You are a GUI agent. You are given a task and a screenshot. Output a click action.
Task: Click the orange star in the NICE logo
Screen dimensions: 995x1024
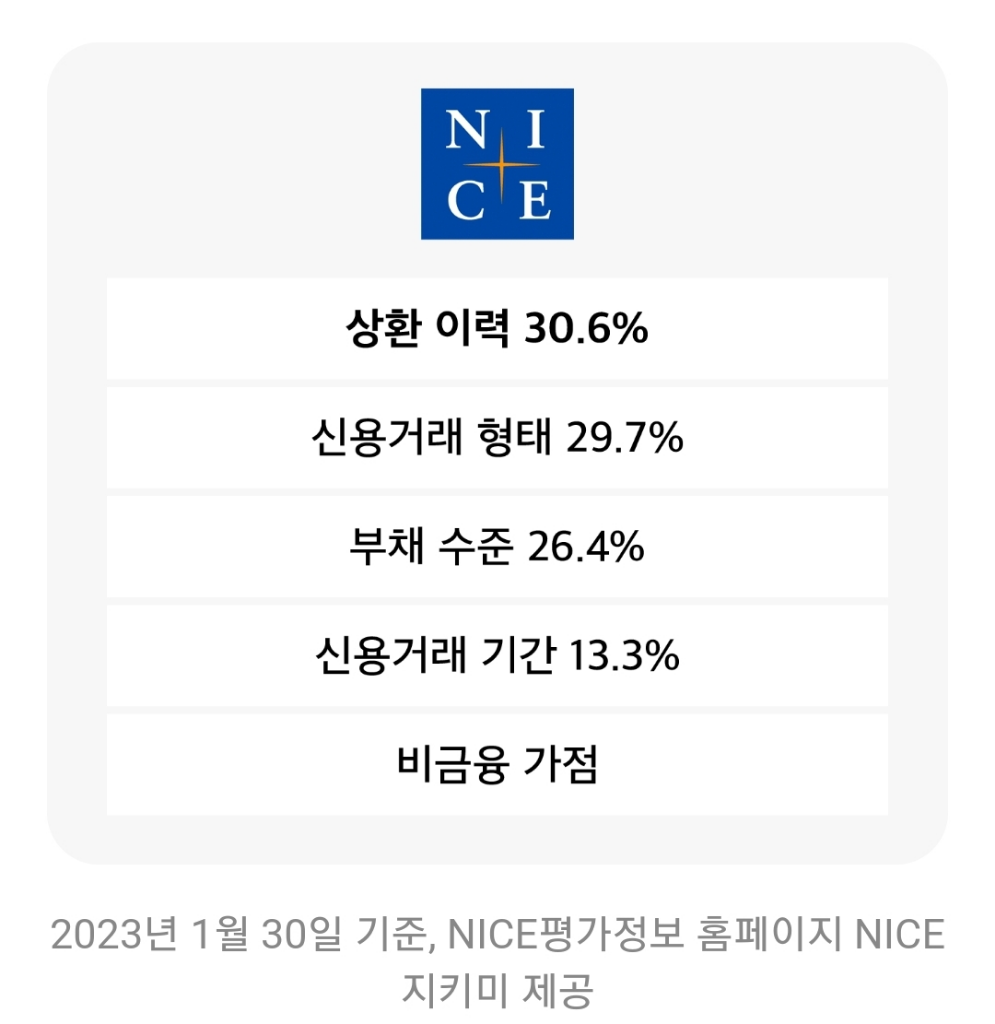click(501, 165)
